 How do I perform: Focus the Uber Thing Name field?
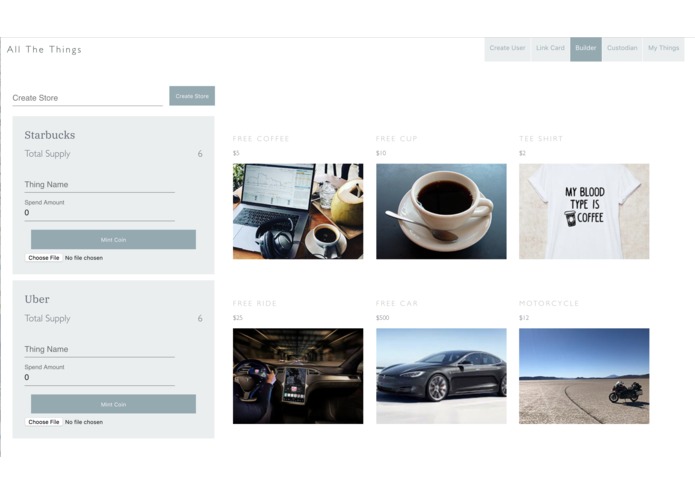(99, 350)
